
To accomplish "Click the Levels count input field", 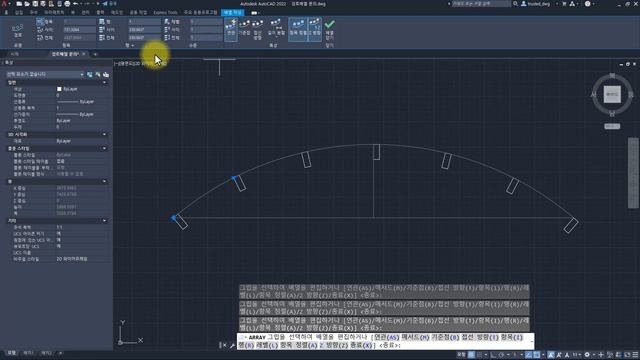I will (x=206, y=22).
